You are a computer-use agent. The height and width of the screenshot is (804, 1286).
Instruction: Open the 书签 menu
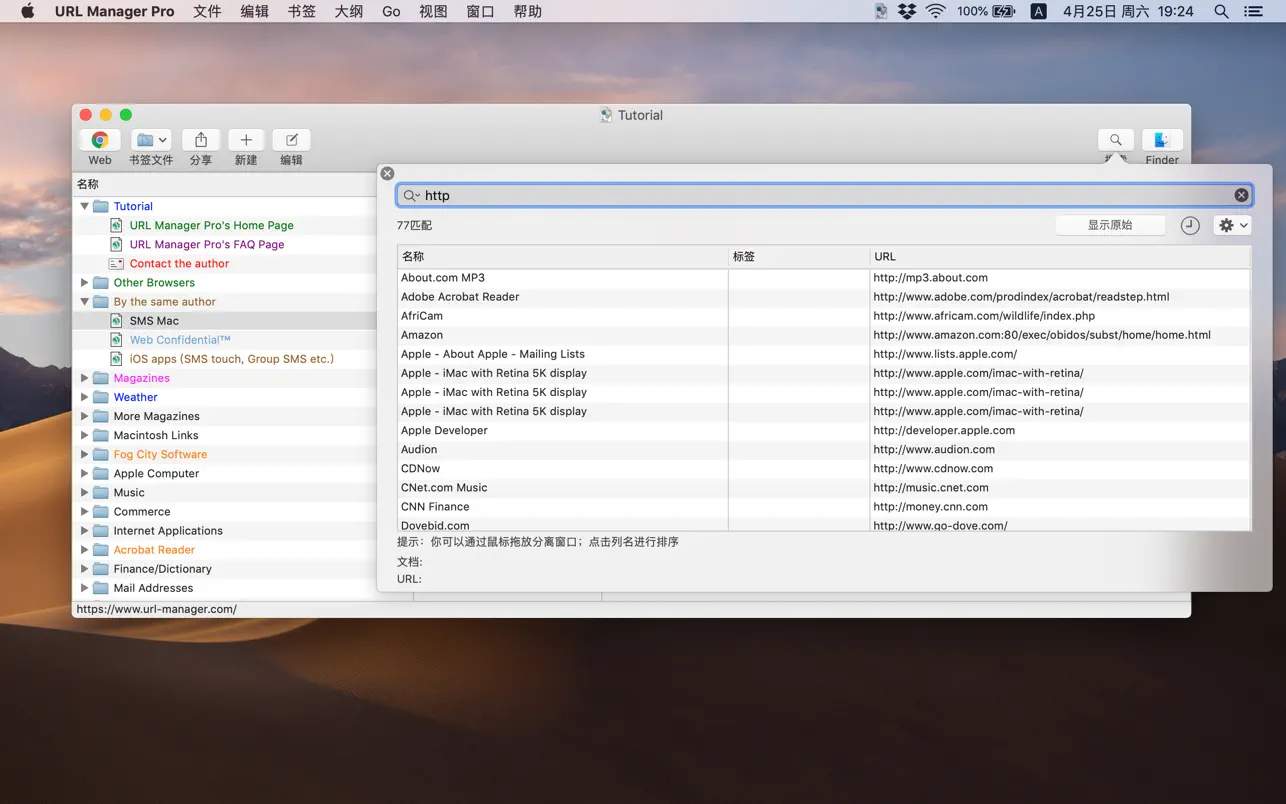301,11
